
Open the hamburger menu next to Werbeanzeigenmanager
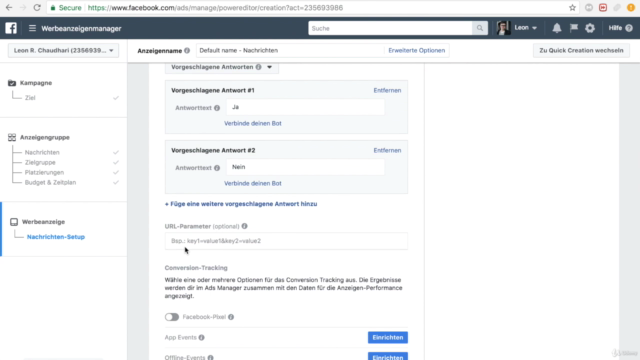click(x=32, y=28)
